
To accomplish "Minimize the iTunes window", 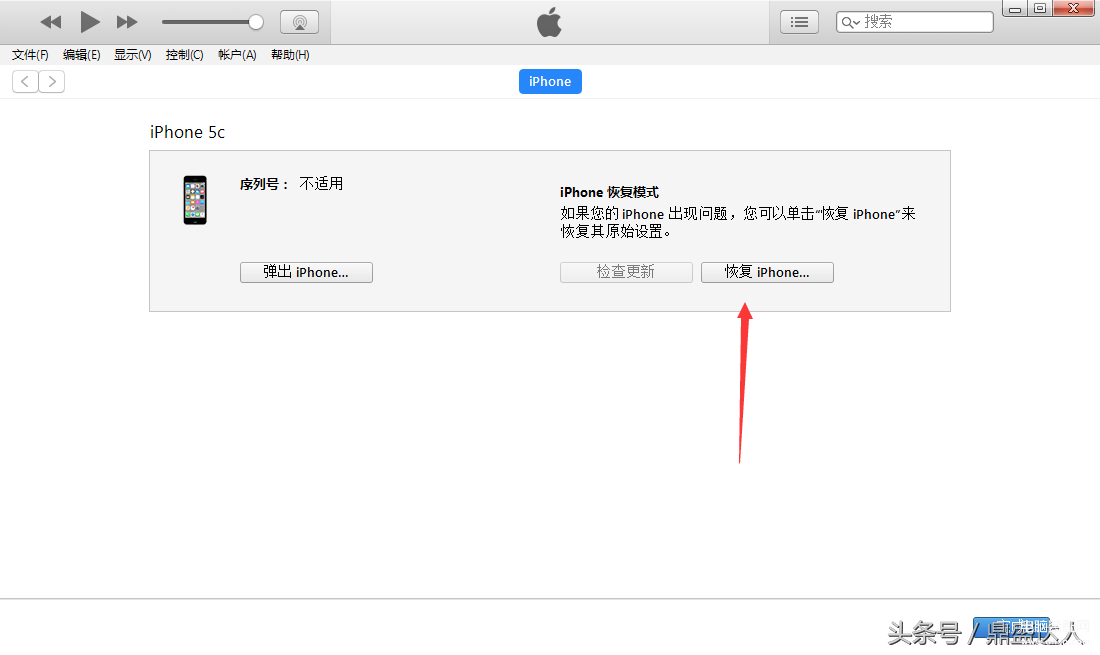I will [1014, 8].
